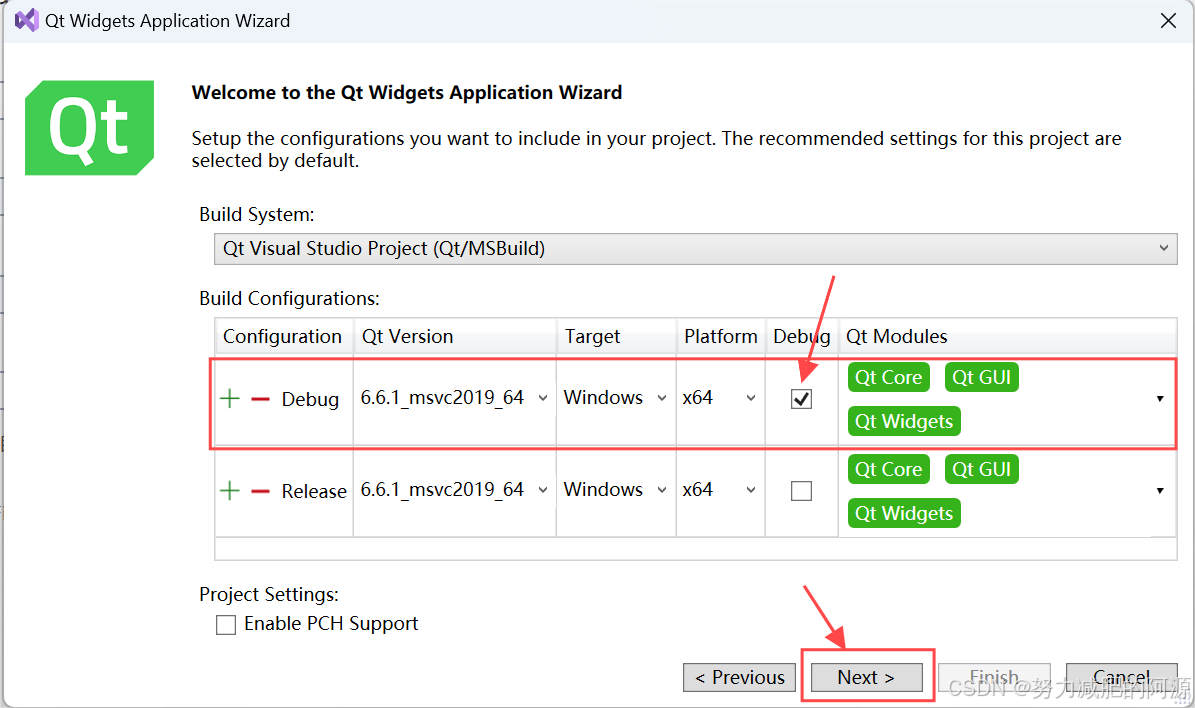This screenshot has width=1195, height=708.
Task: Click the Build System label
Action: 257,215
